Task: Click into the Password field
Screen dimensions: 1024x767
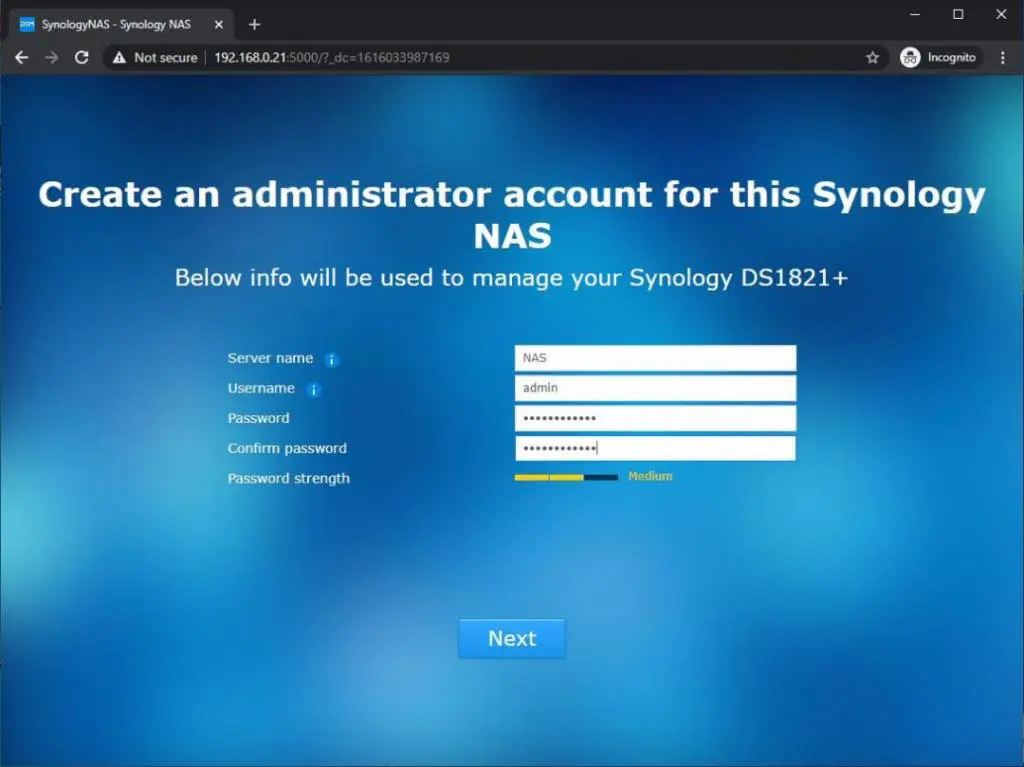Action: coord(655,418)
